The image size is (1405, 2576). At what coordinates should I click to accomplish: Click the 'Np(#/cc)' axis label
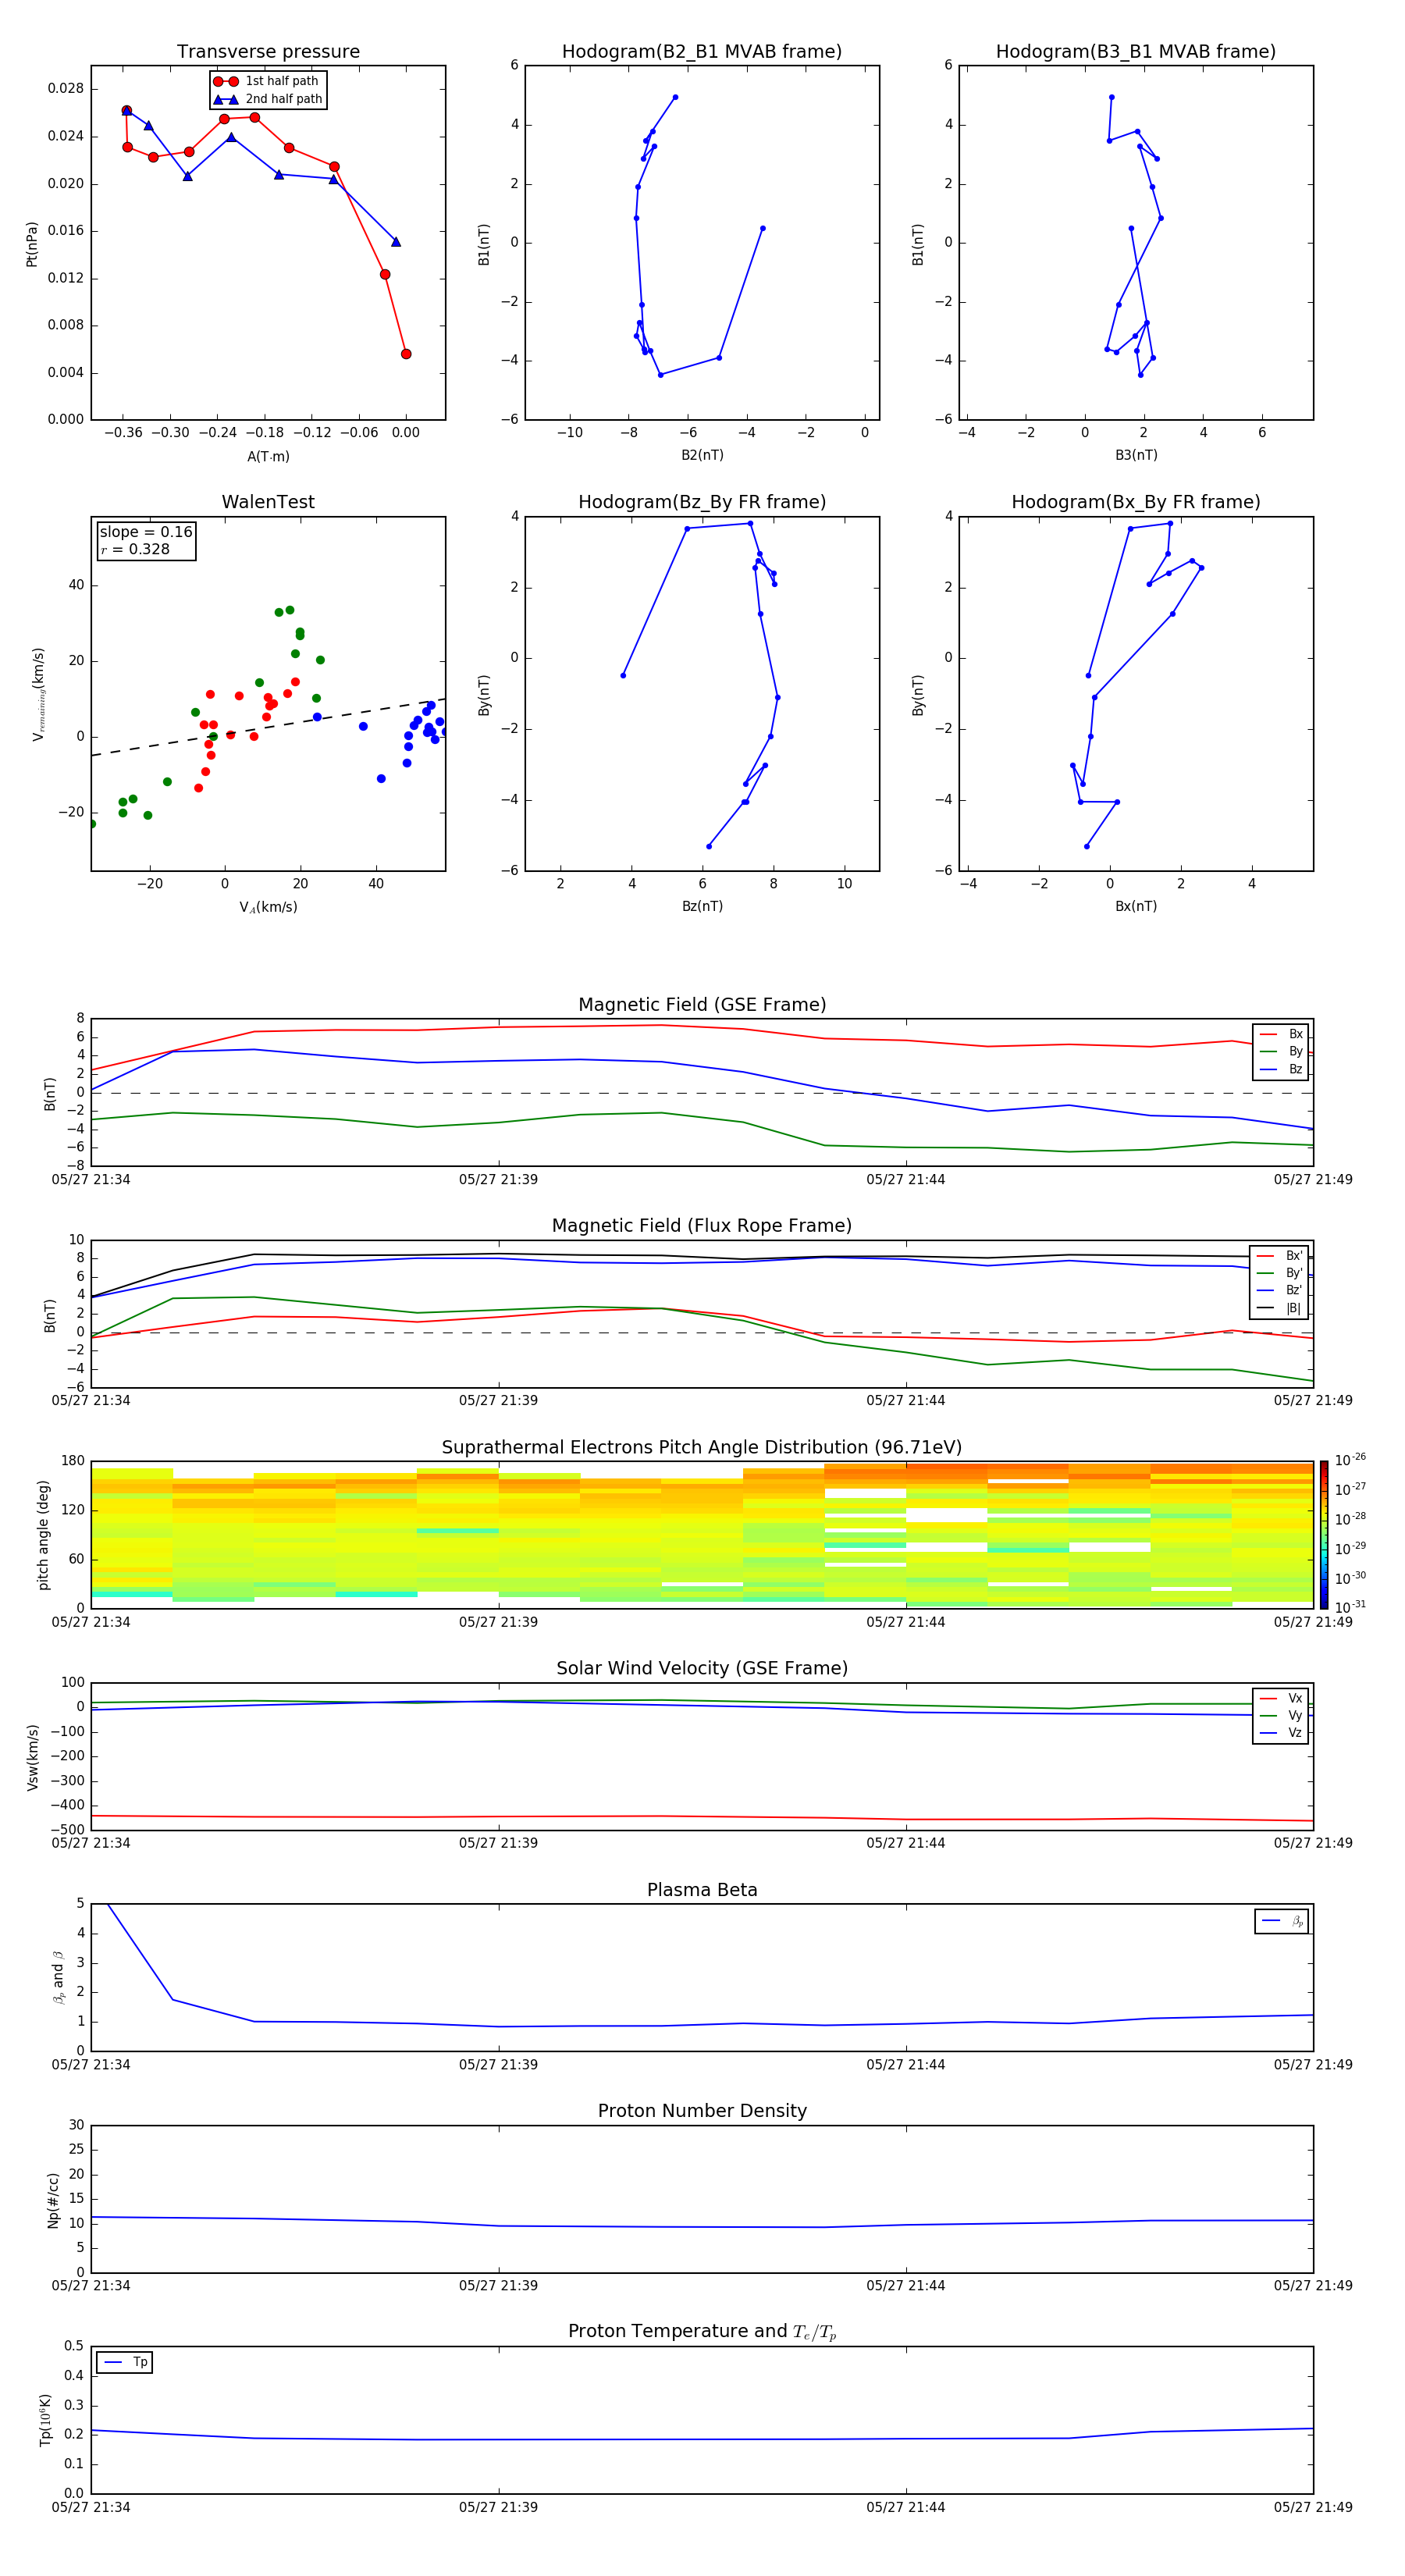coord(54,2200)
